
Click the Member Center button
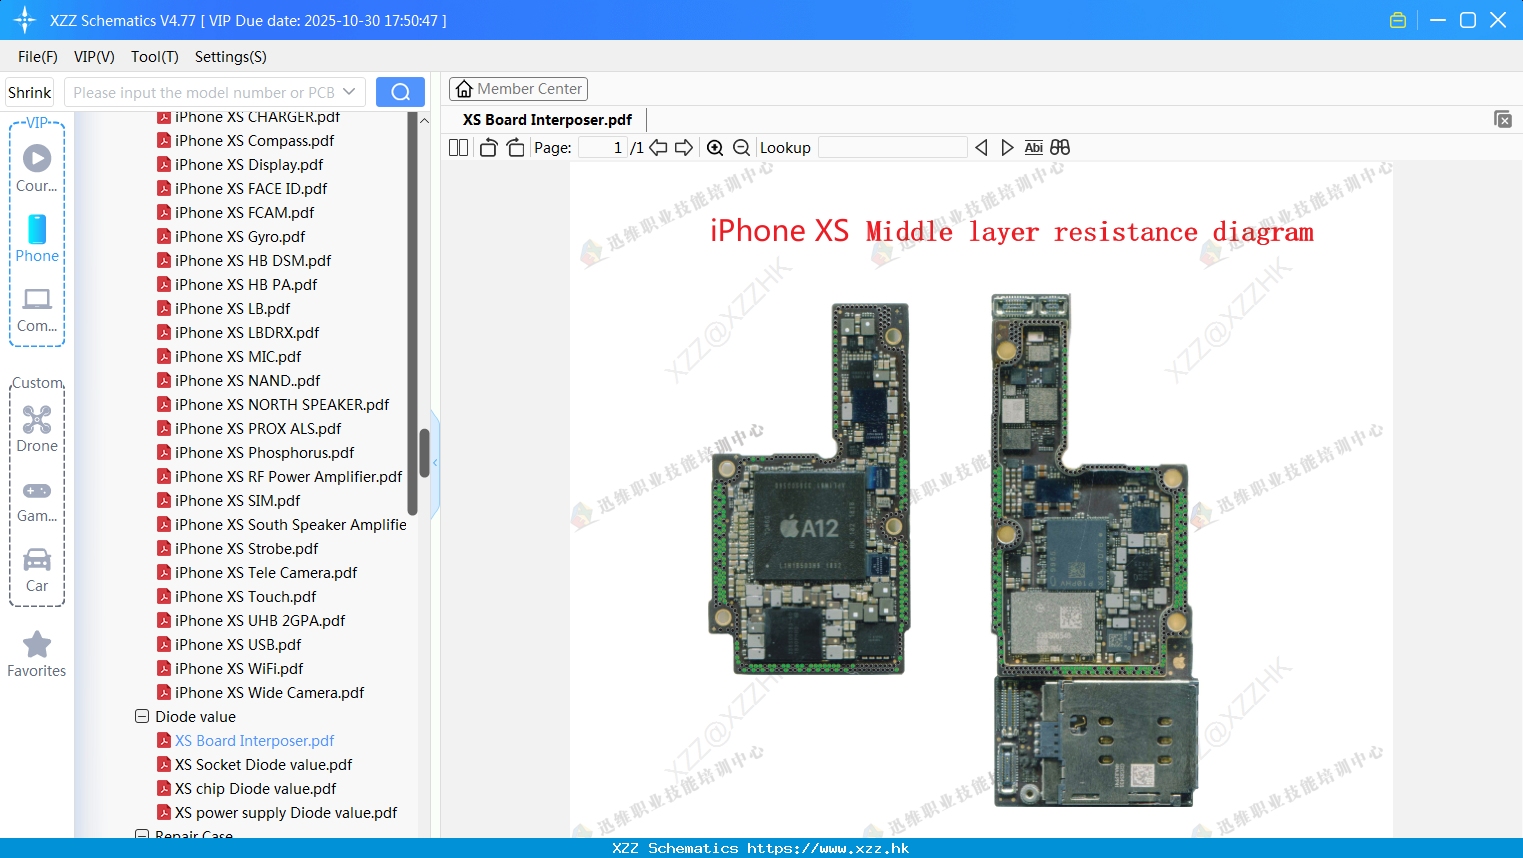(x=518, y=89)
